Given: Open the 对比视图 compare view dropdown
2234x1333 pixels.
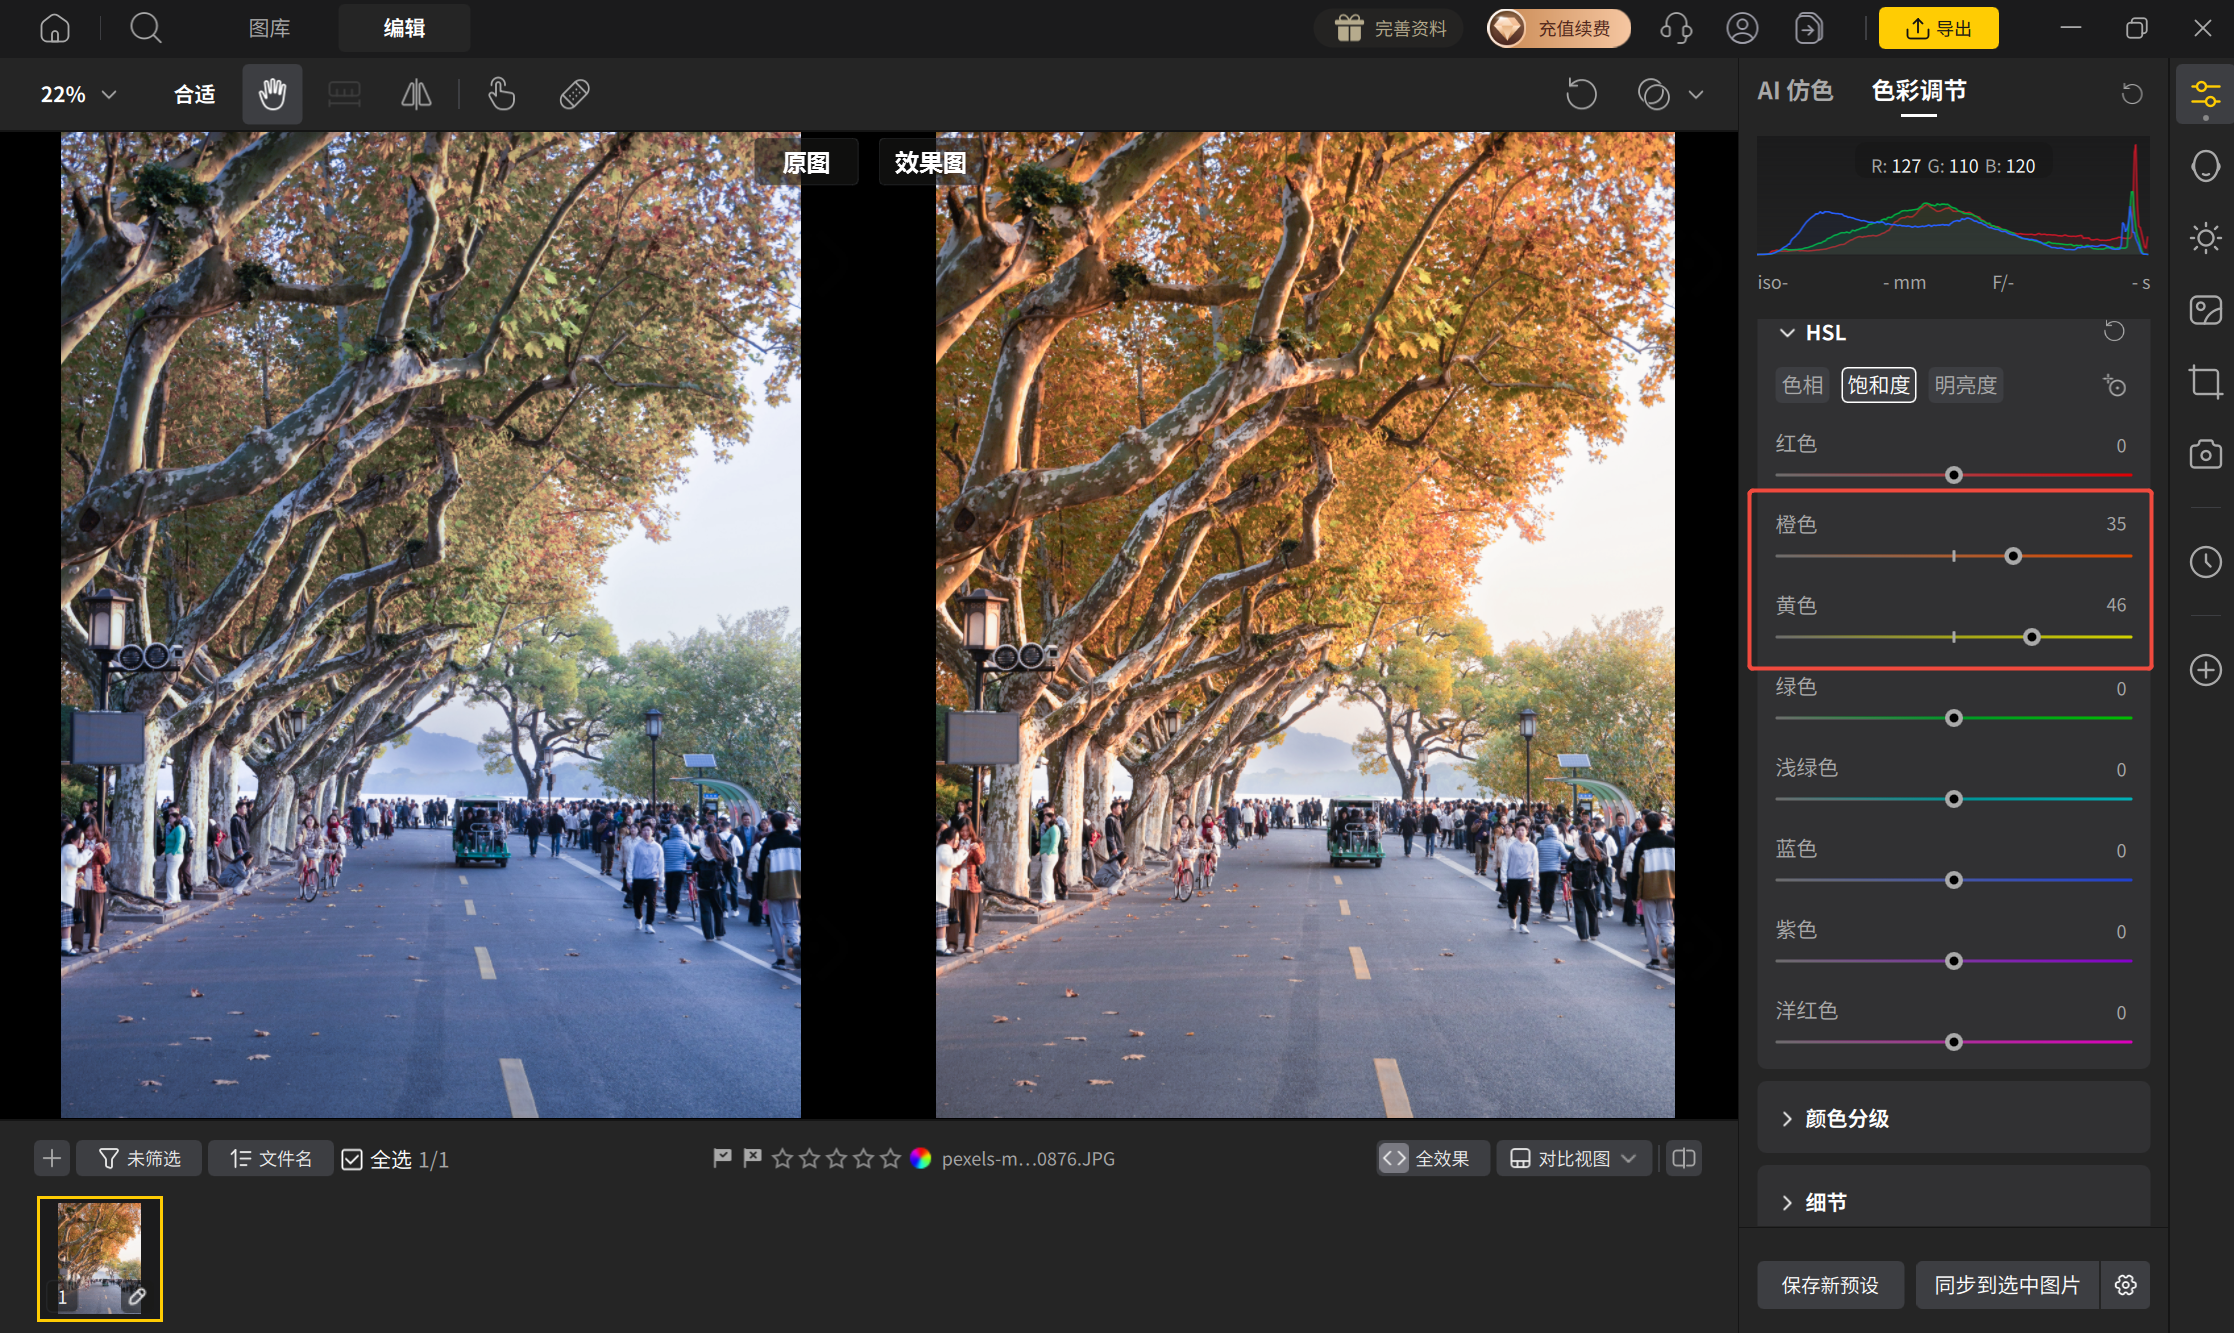Looking at the screenshot, I should coord(1574,1158).
